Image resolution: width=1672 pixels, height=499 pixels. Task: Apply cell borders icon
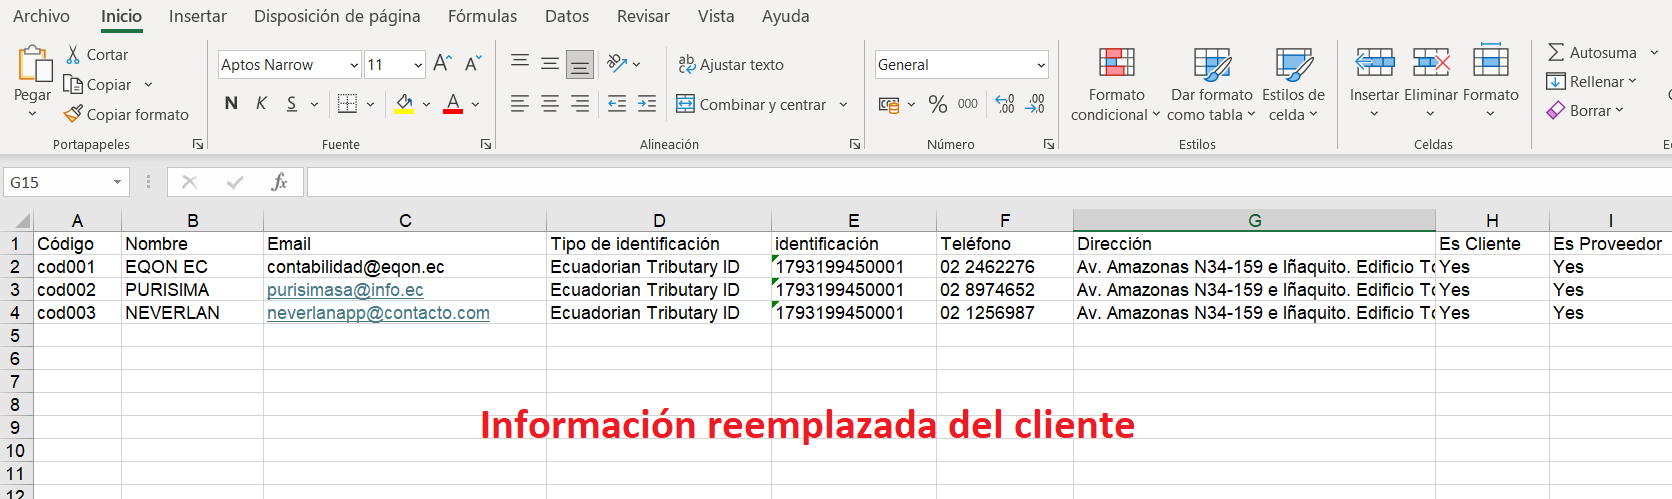(x=347, y=103)
